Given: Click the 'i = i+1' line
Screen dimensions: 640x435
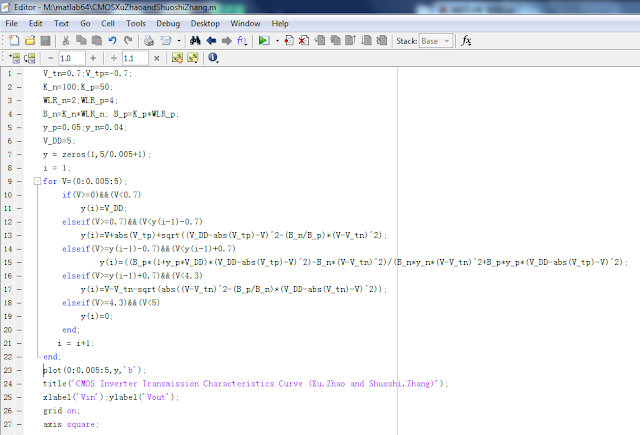Looking at the screenshot, I should point(76,343).
